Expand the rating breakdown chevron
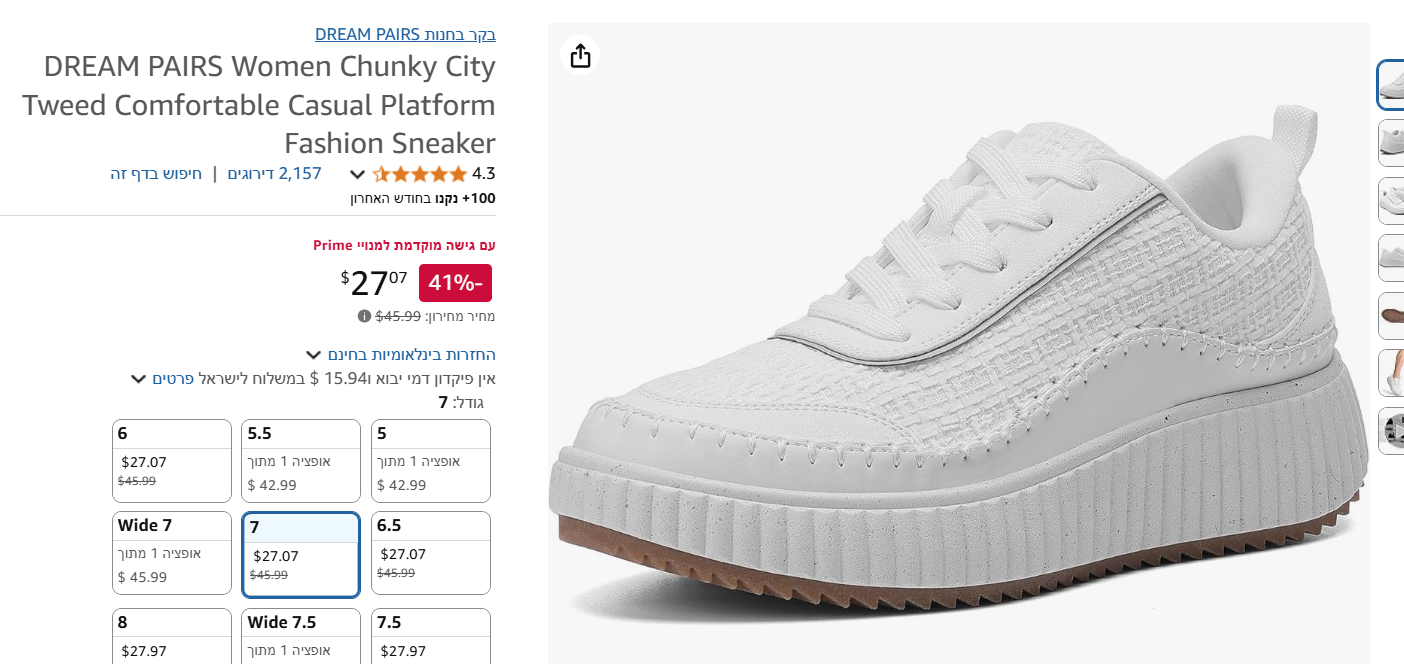Image resolution: width=1404 pixels, height=664 pixels. [357, 174]
